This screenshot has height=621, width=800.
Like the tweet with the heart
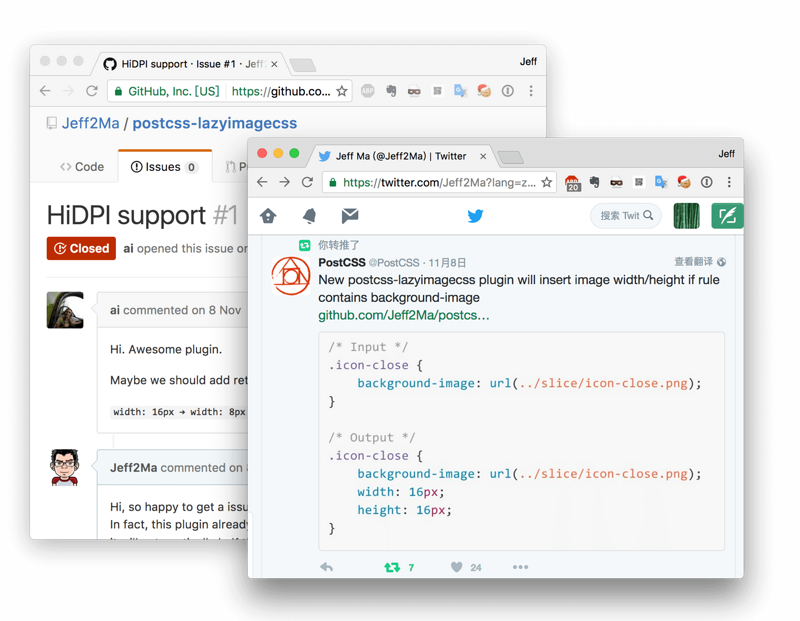[455, 567]
